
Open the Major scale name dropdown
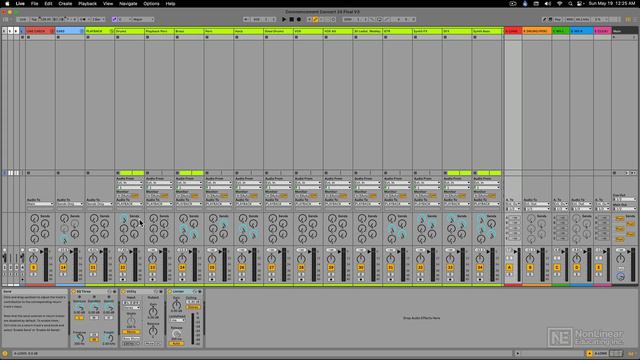pyautogui.click(x=143, y=19)
